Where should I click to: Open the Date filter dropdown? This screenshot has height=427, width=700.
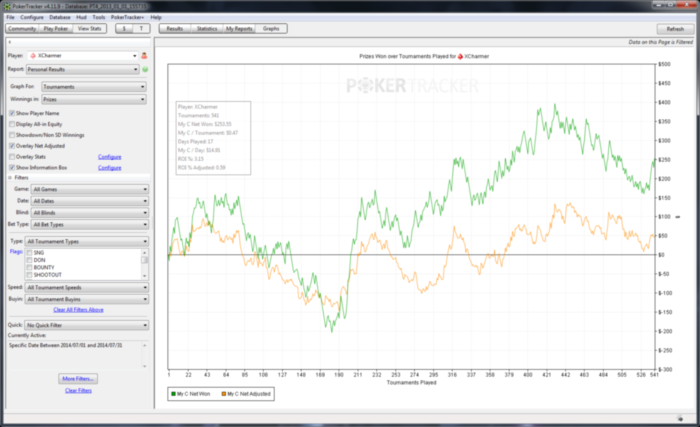(90, 201)
